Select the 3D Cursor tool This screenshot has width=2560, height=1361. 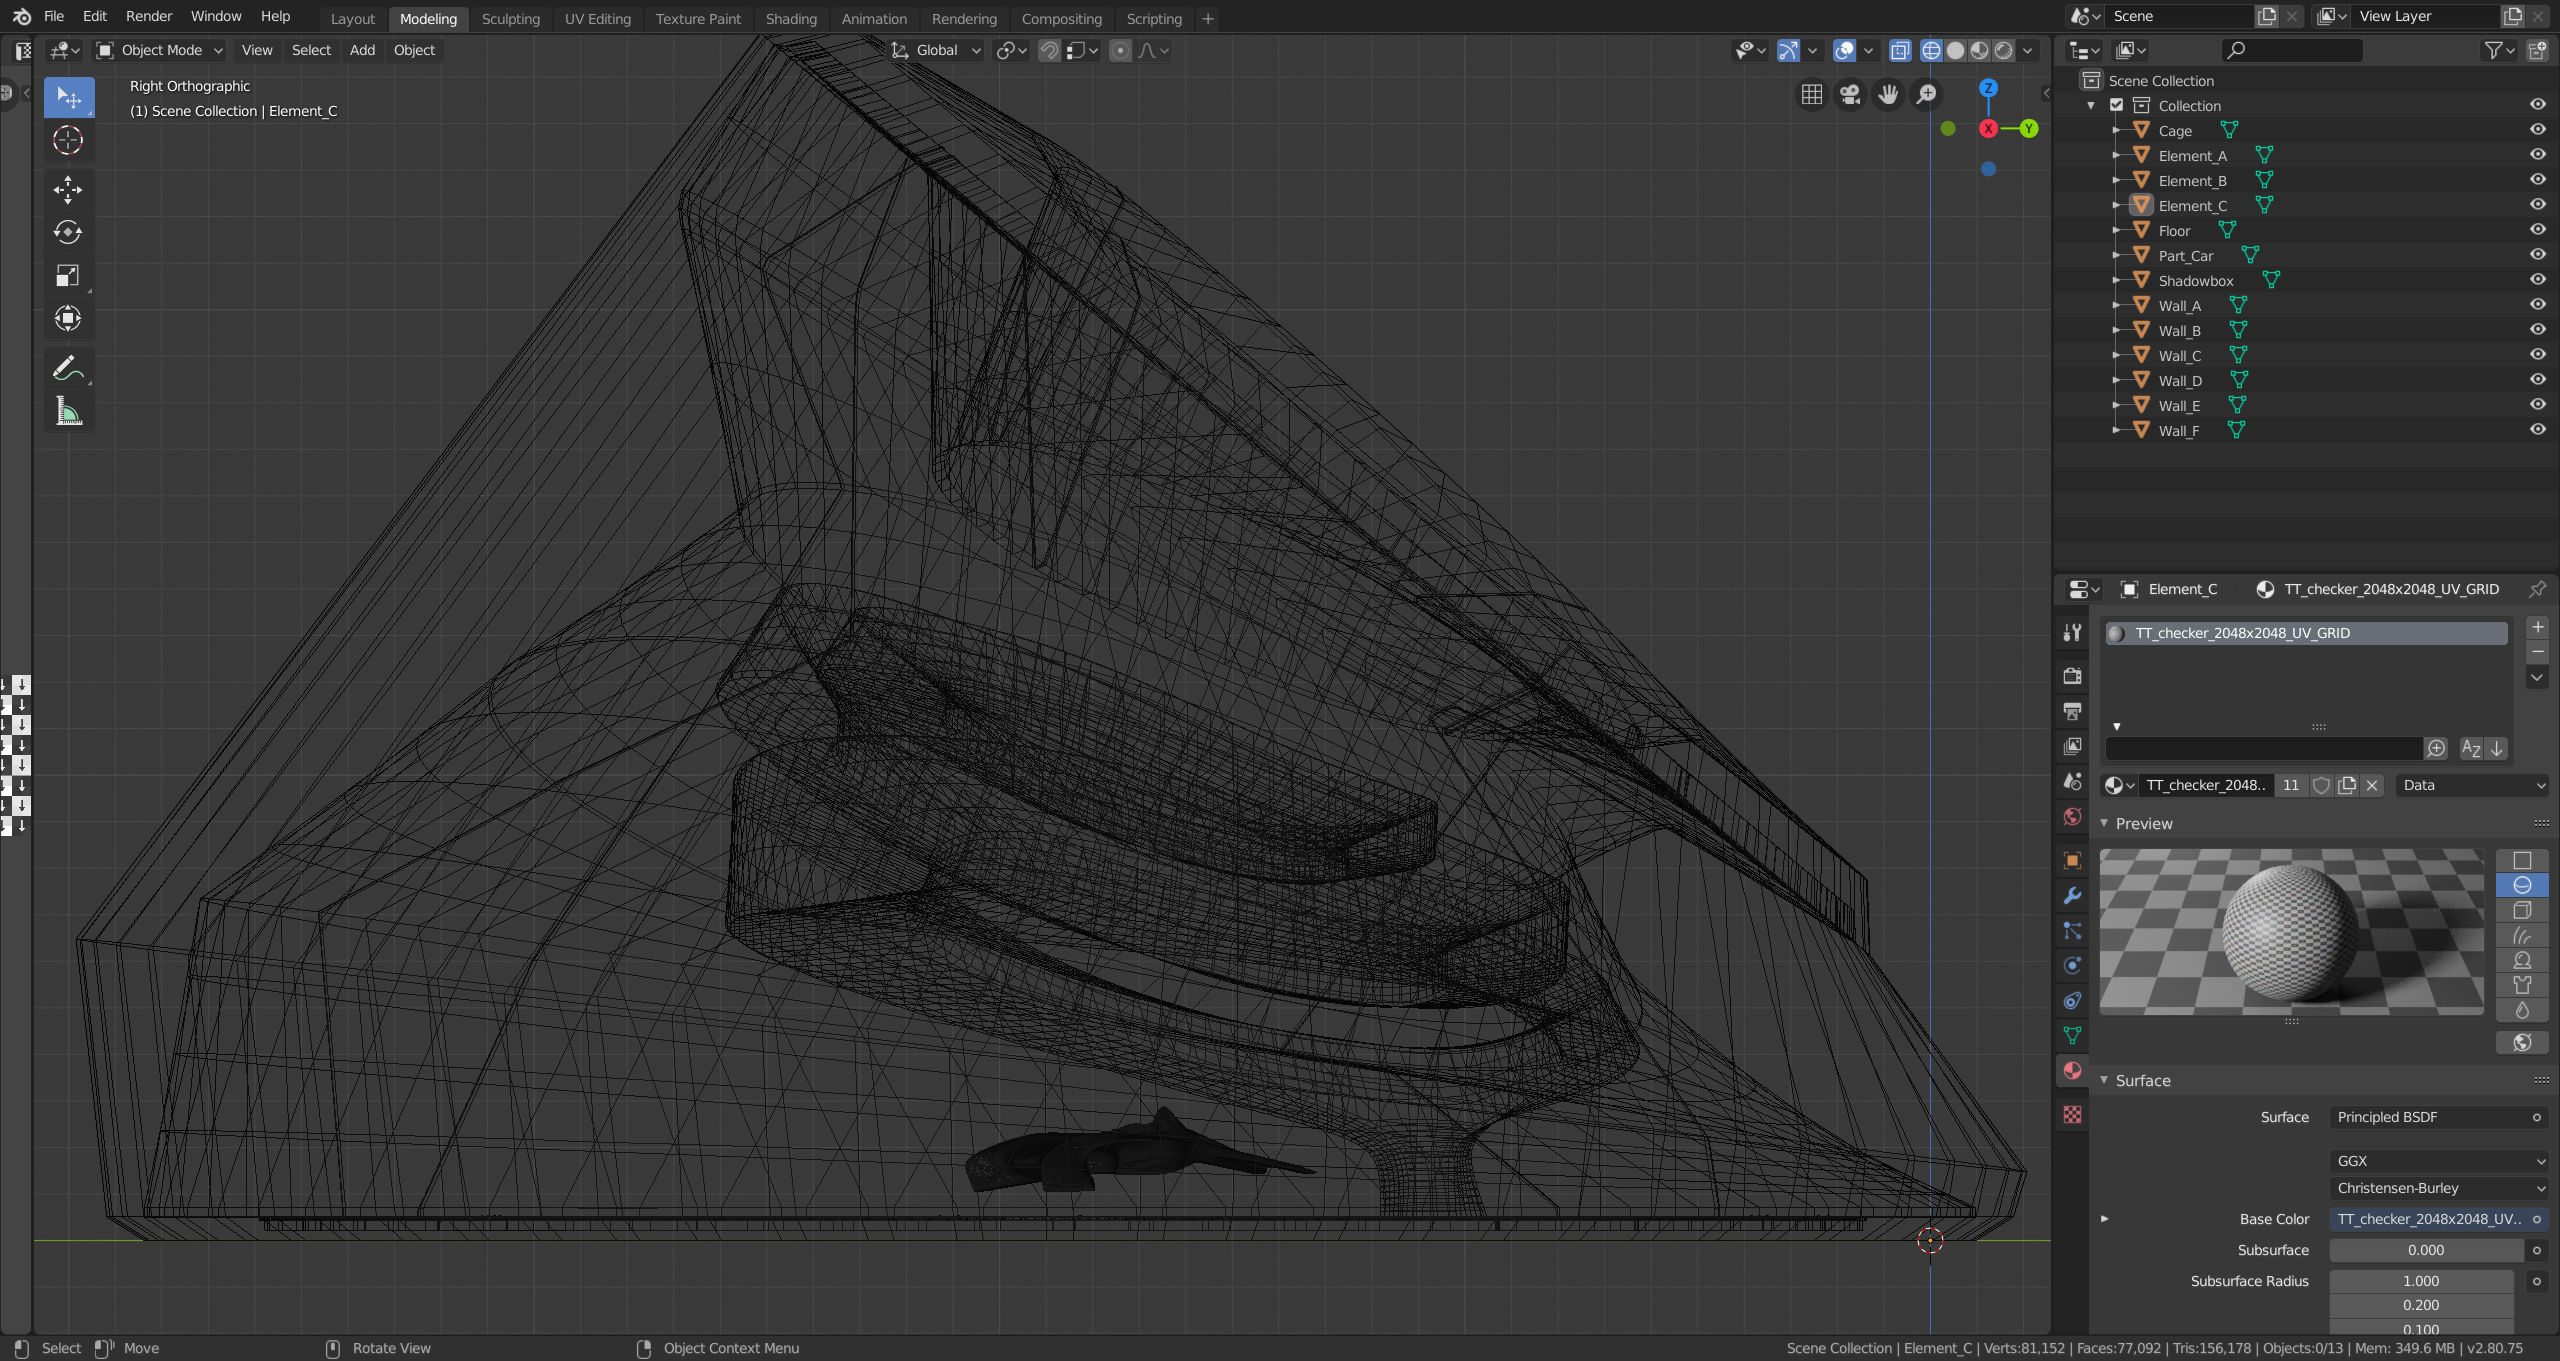[68, 141]
